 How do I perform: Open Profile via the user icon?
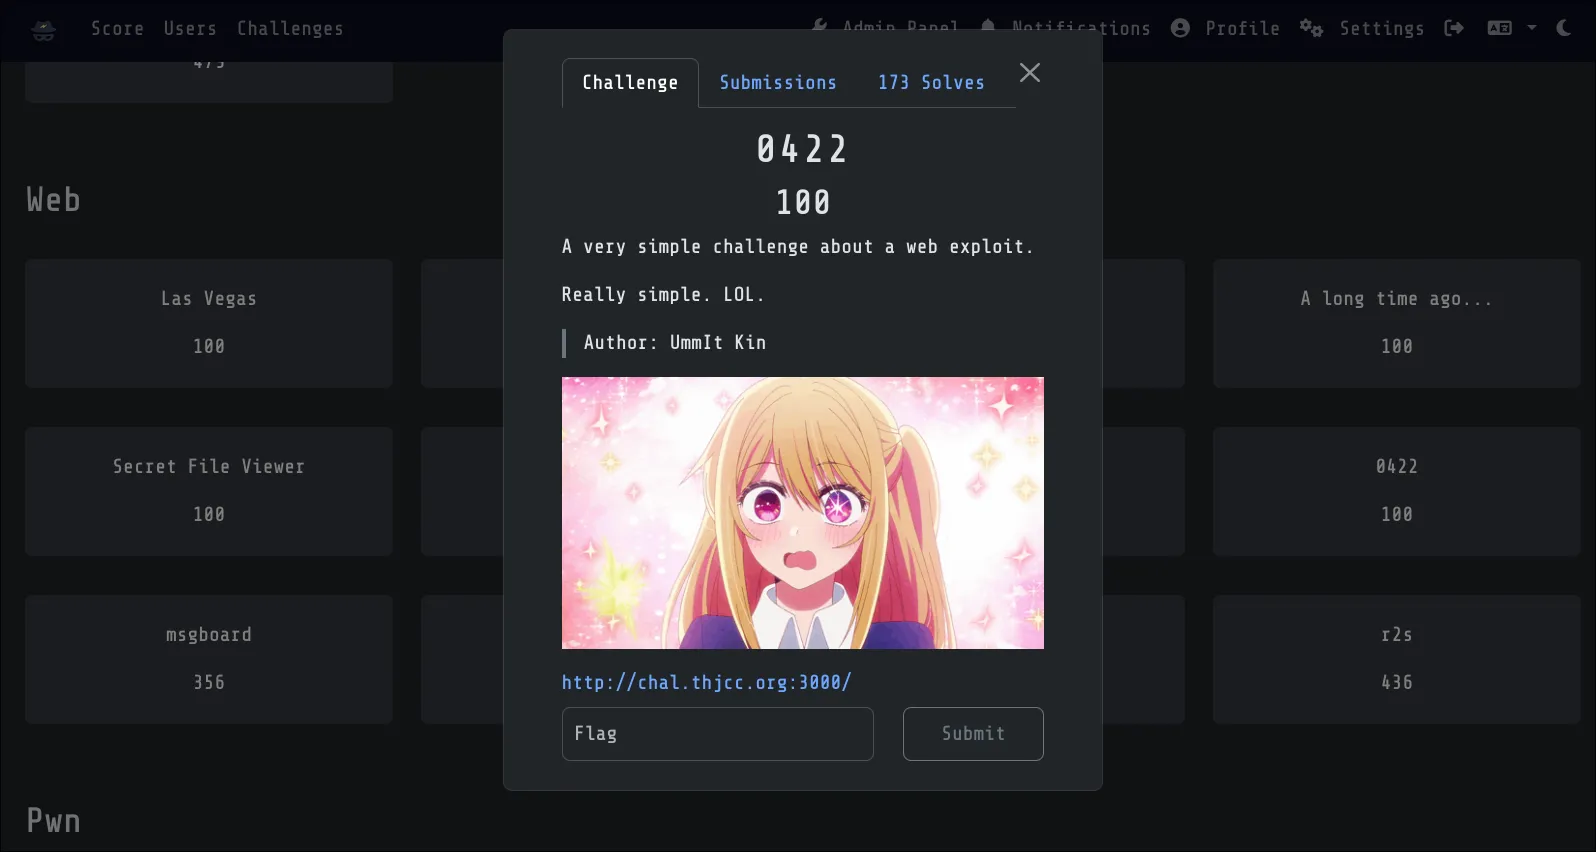pos(1180,28)
